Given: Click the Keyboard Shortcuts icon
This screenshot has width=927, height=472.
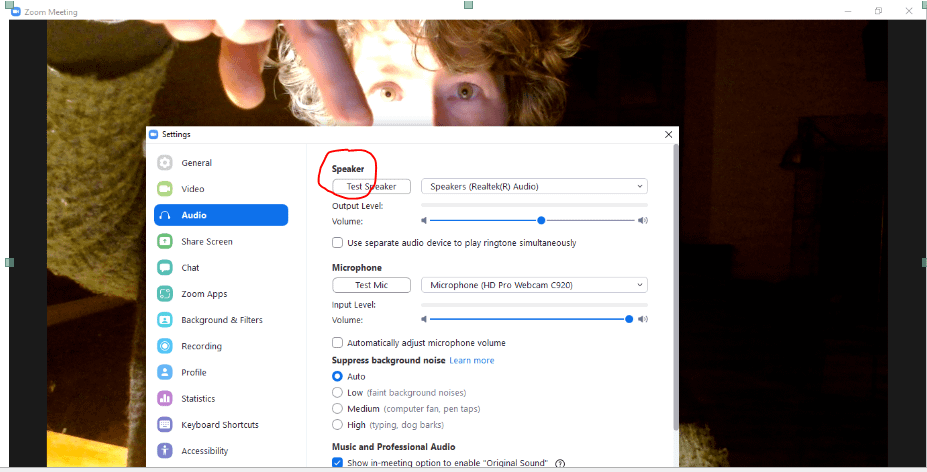Looking at the screenshot, I should point(164,425).
